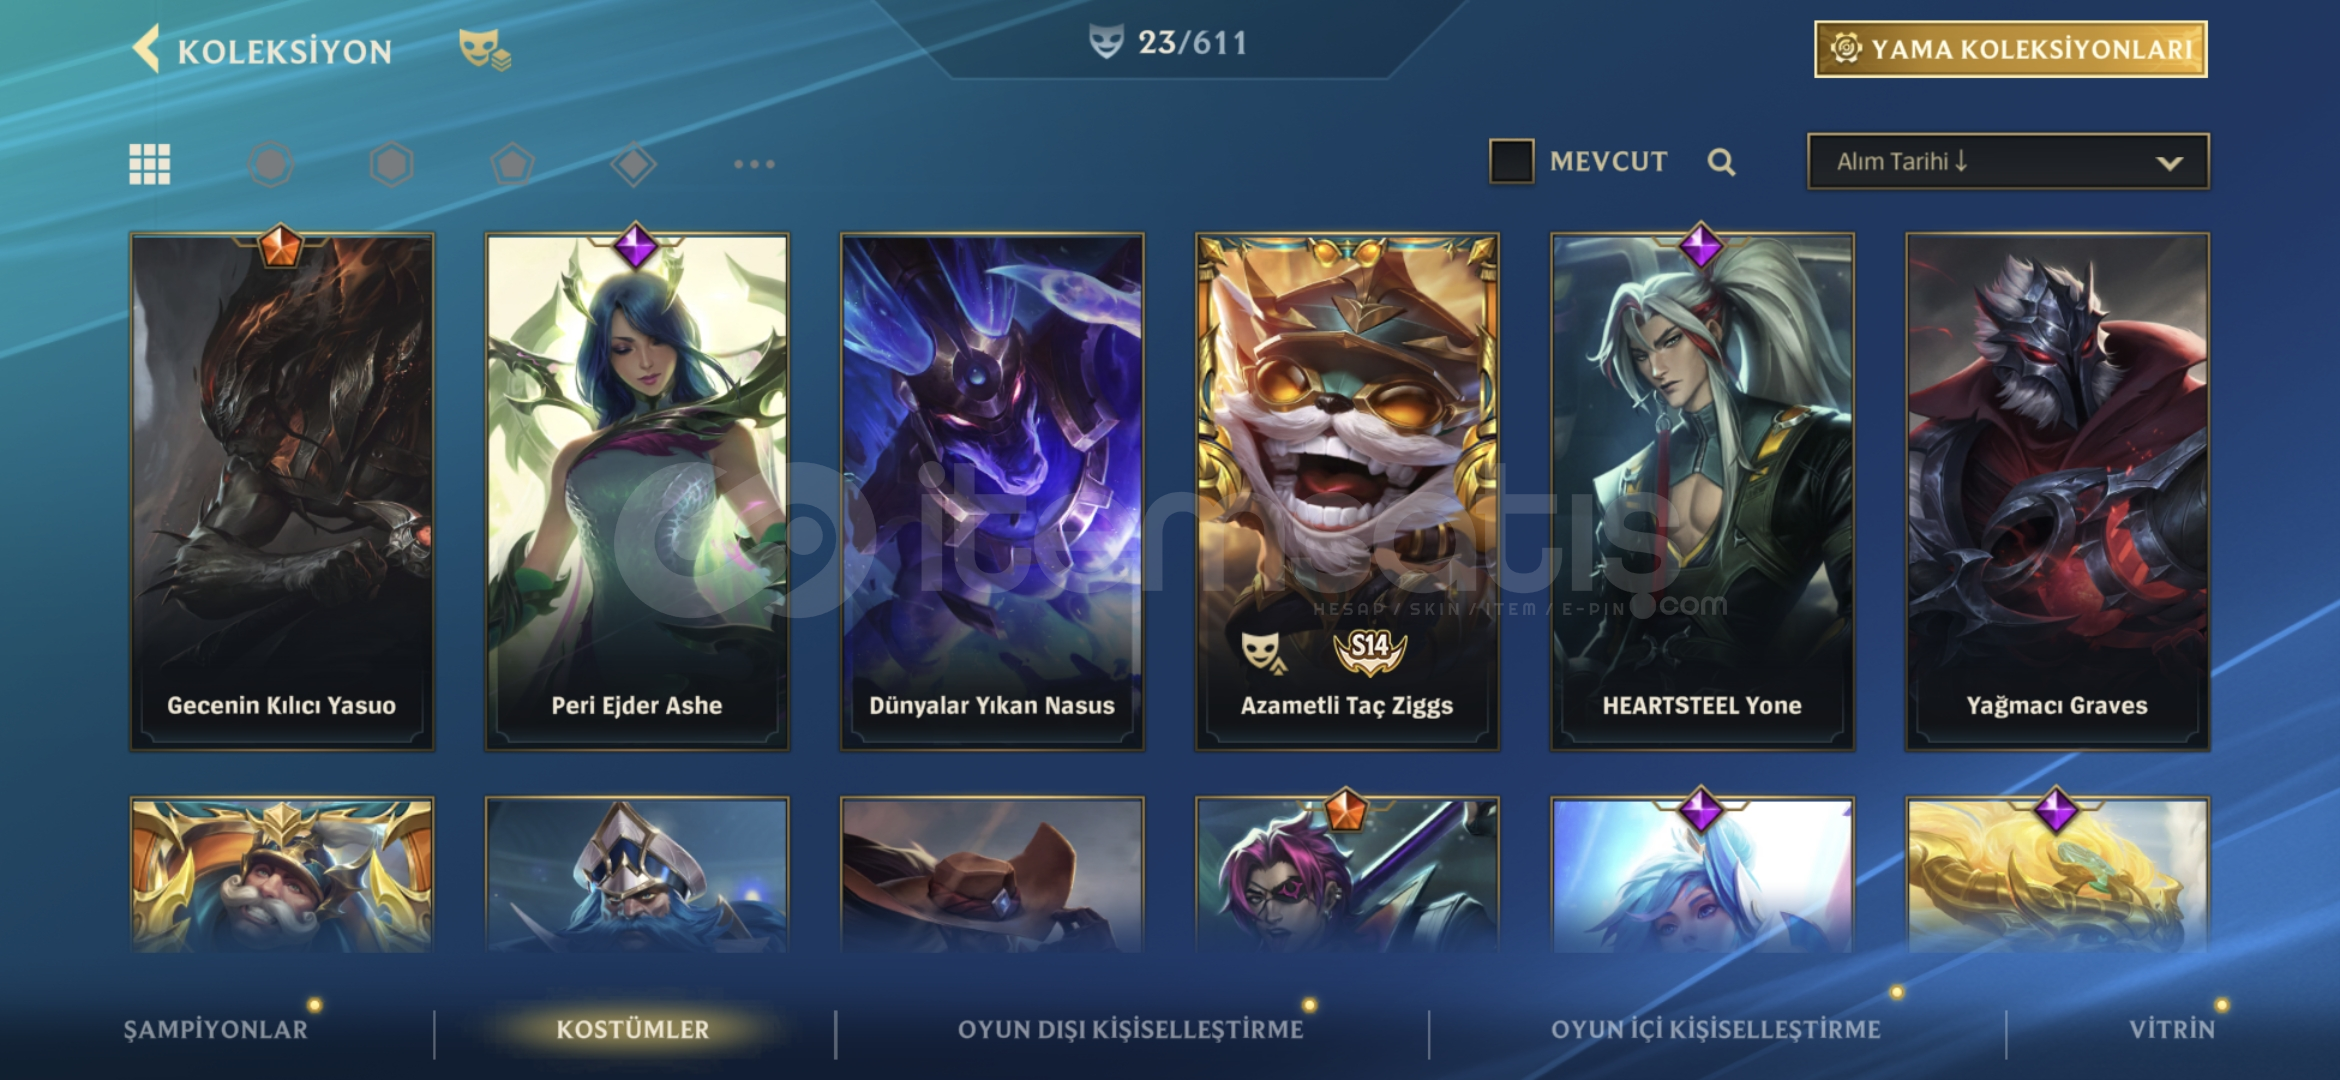Open the search magnifier icon
This screenshot has height=1080, width=2340.
click(x=1721, y=162)
